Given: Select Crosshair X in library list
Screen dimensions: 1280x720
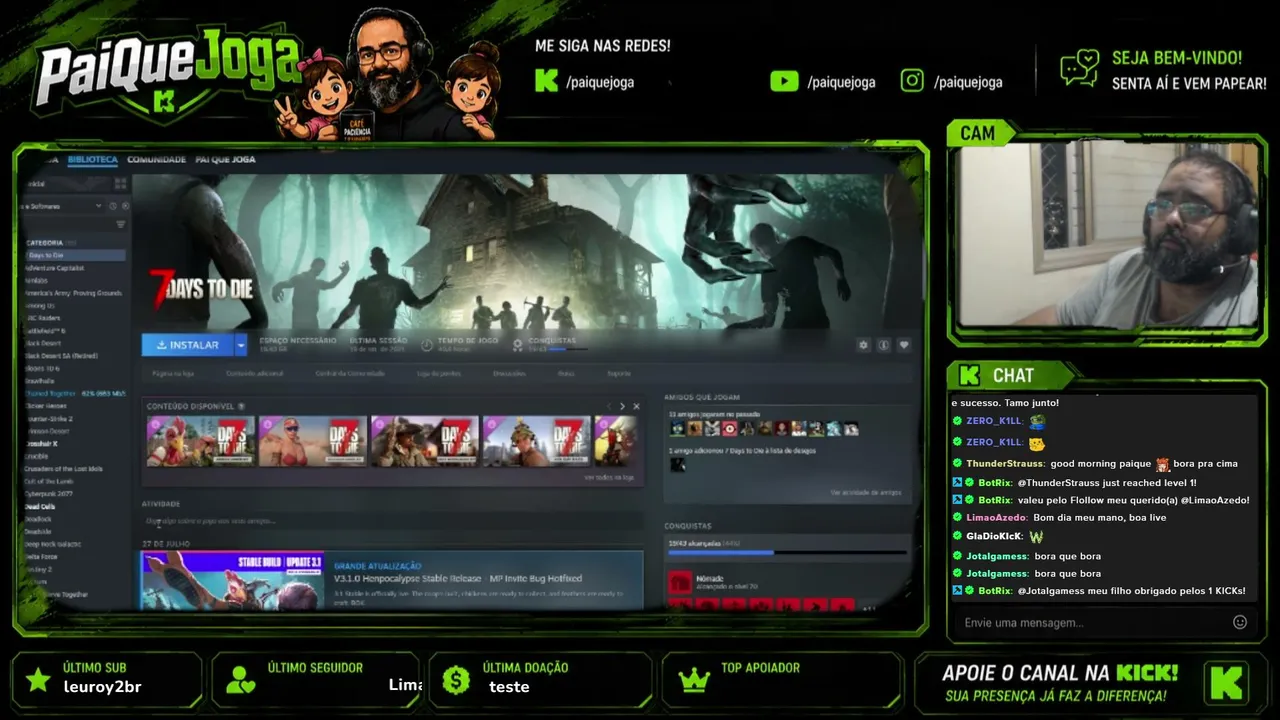Looking at the screenshot, I should click(41, 444).
